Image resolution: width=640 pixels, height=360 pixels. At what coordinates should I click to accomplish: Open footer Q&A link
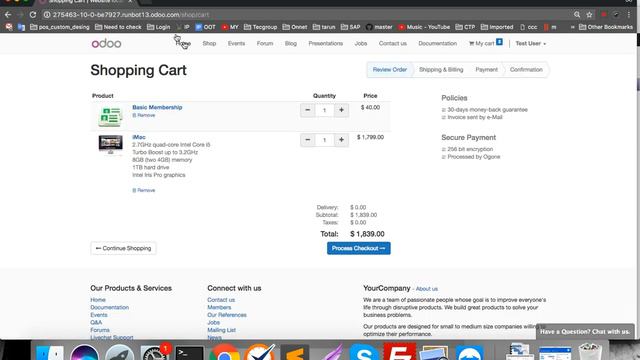(x=96, y=322)
